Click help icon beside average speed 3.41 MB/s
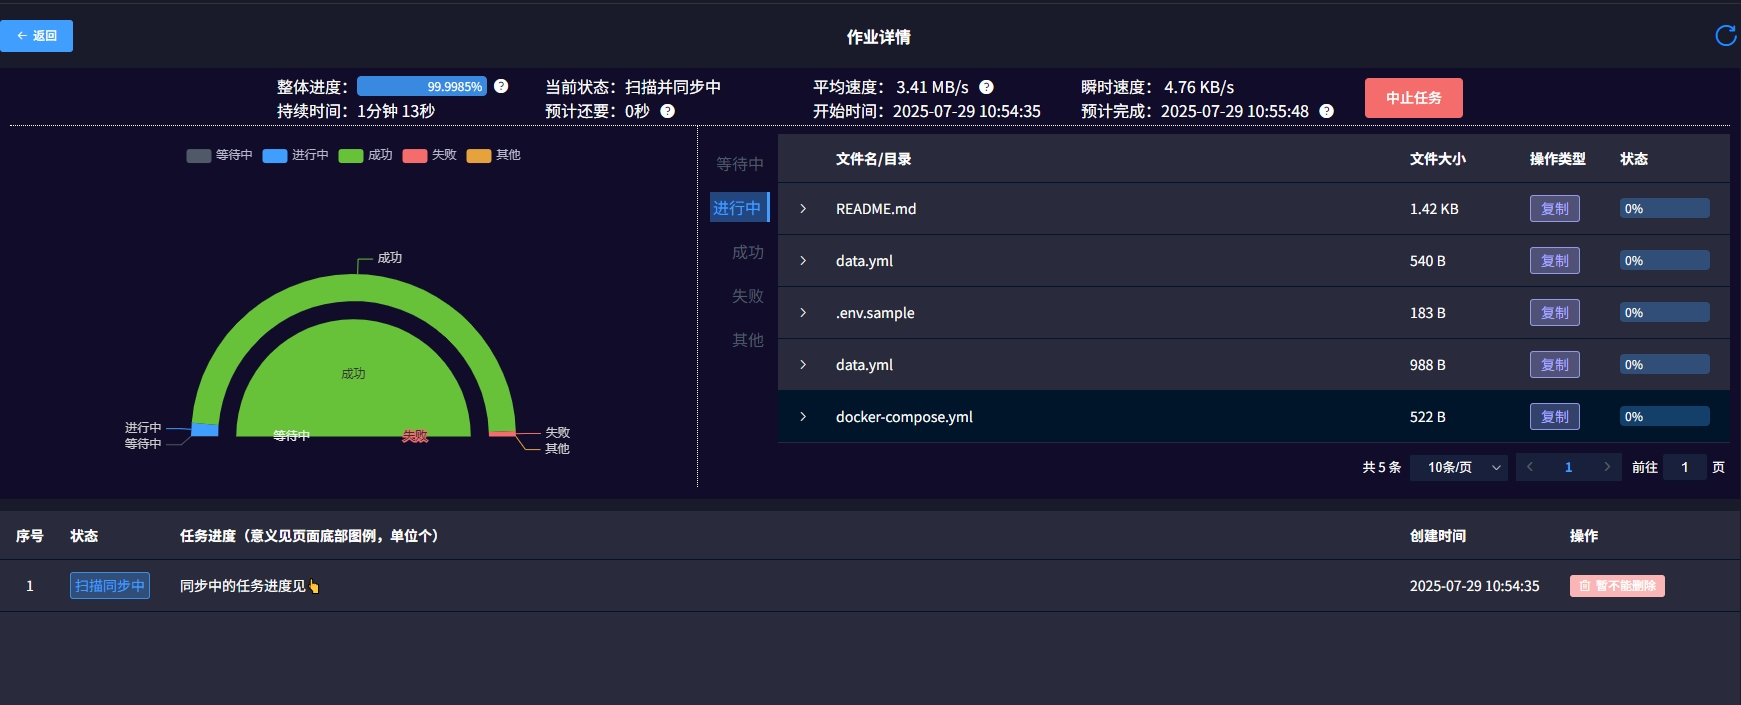The width and height of the screenshot is (1741, 705). [986, 87]
